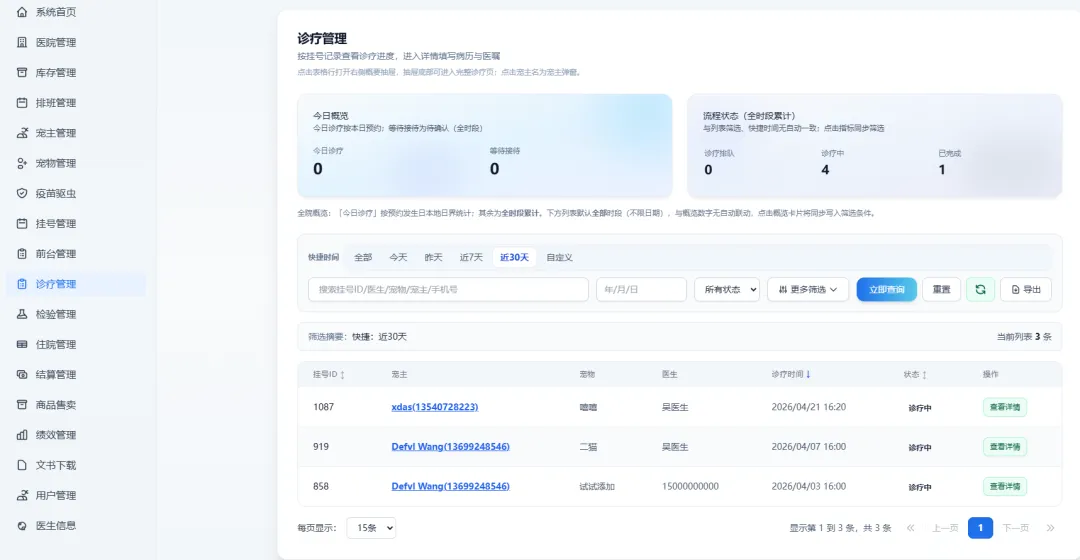Click the 用户管理 user icon
1080x560 pixels.
(x=22, y=495)
